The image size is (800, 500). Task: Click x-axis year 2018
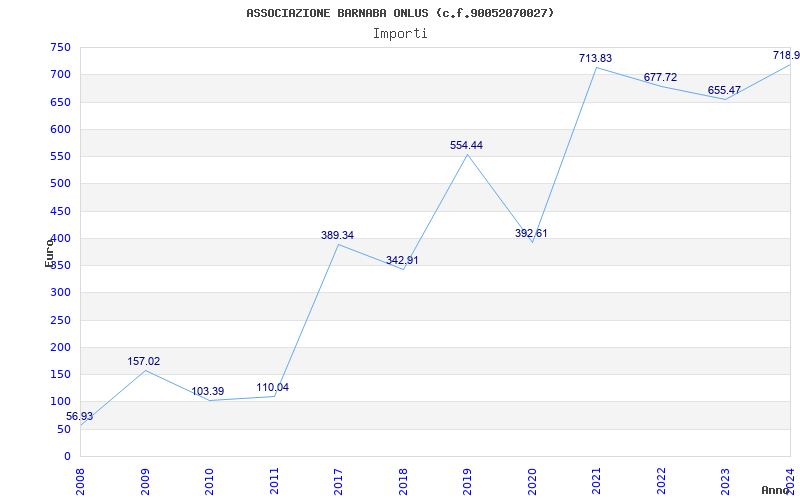click(404, 482)
